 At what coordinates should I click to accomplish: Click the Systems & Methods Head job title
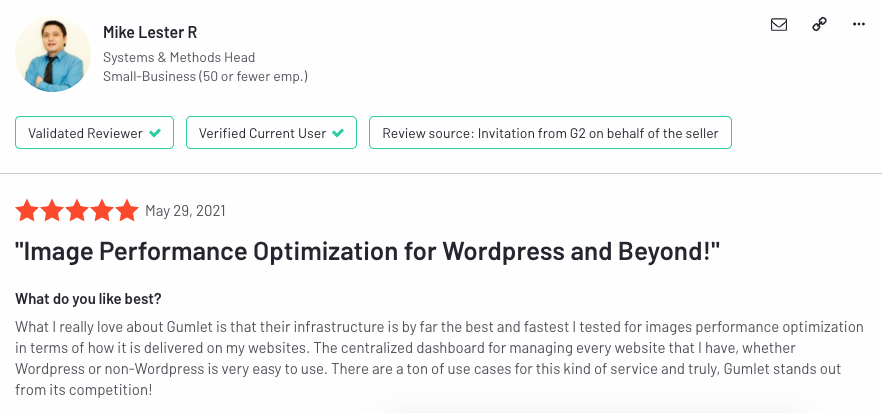179,57
